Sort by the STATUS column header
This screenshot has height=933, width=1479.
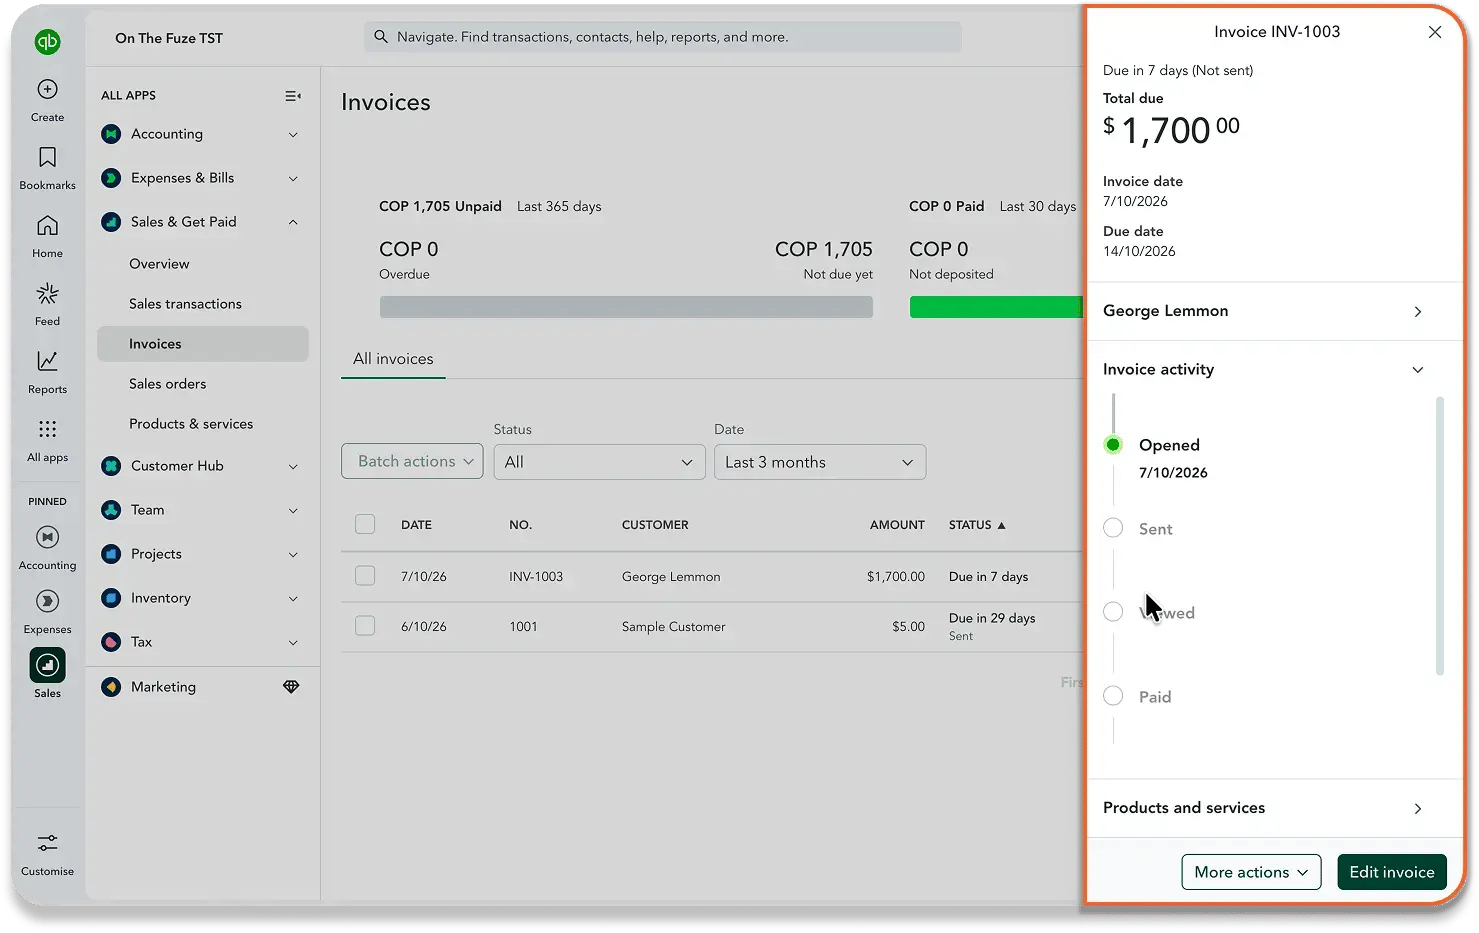click(977, 525)
